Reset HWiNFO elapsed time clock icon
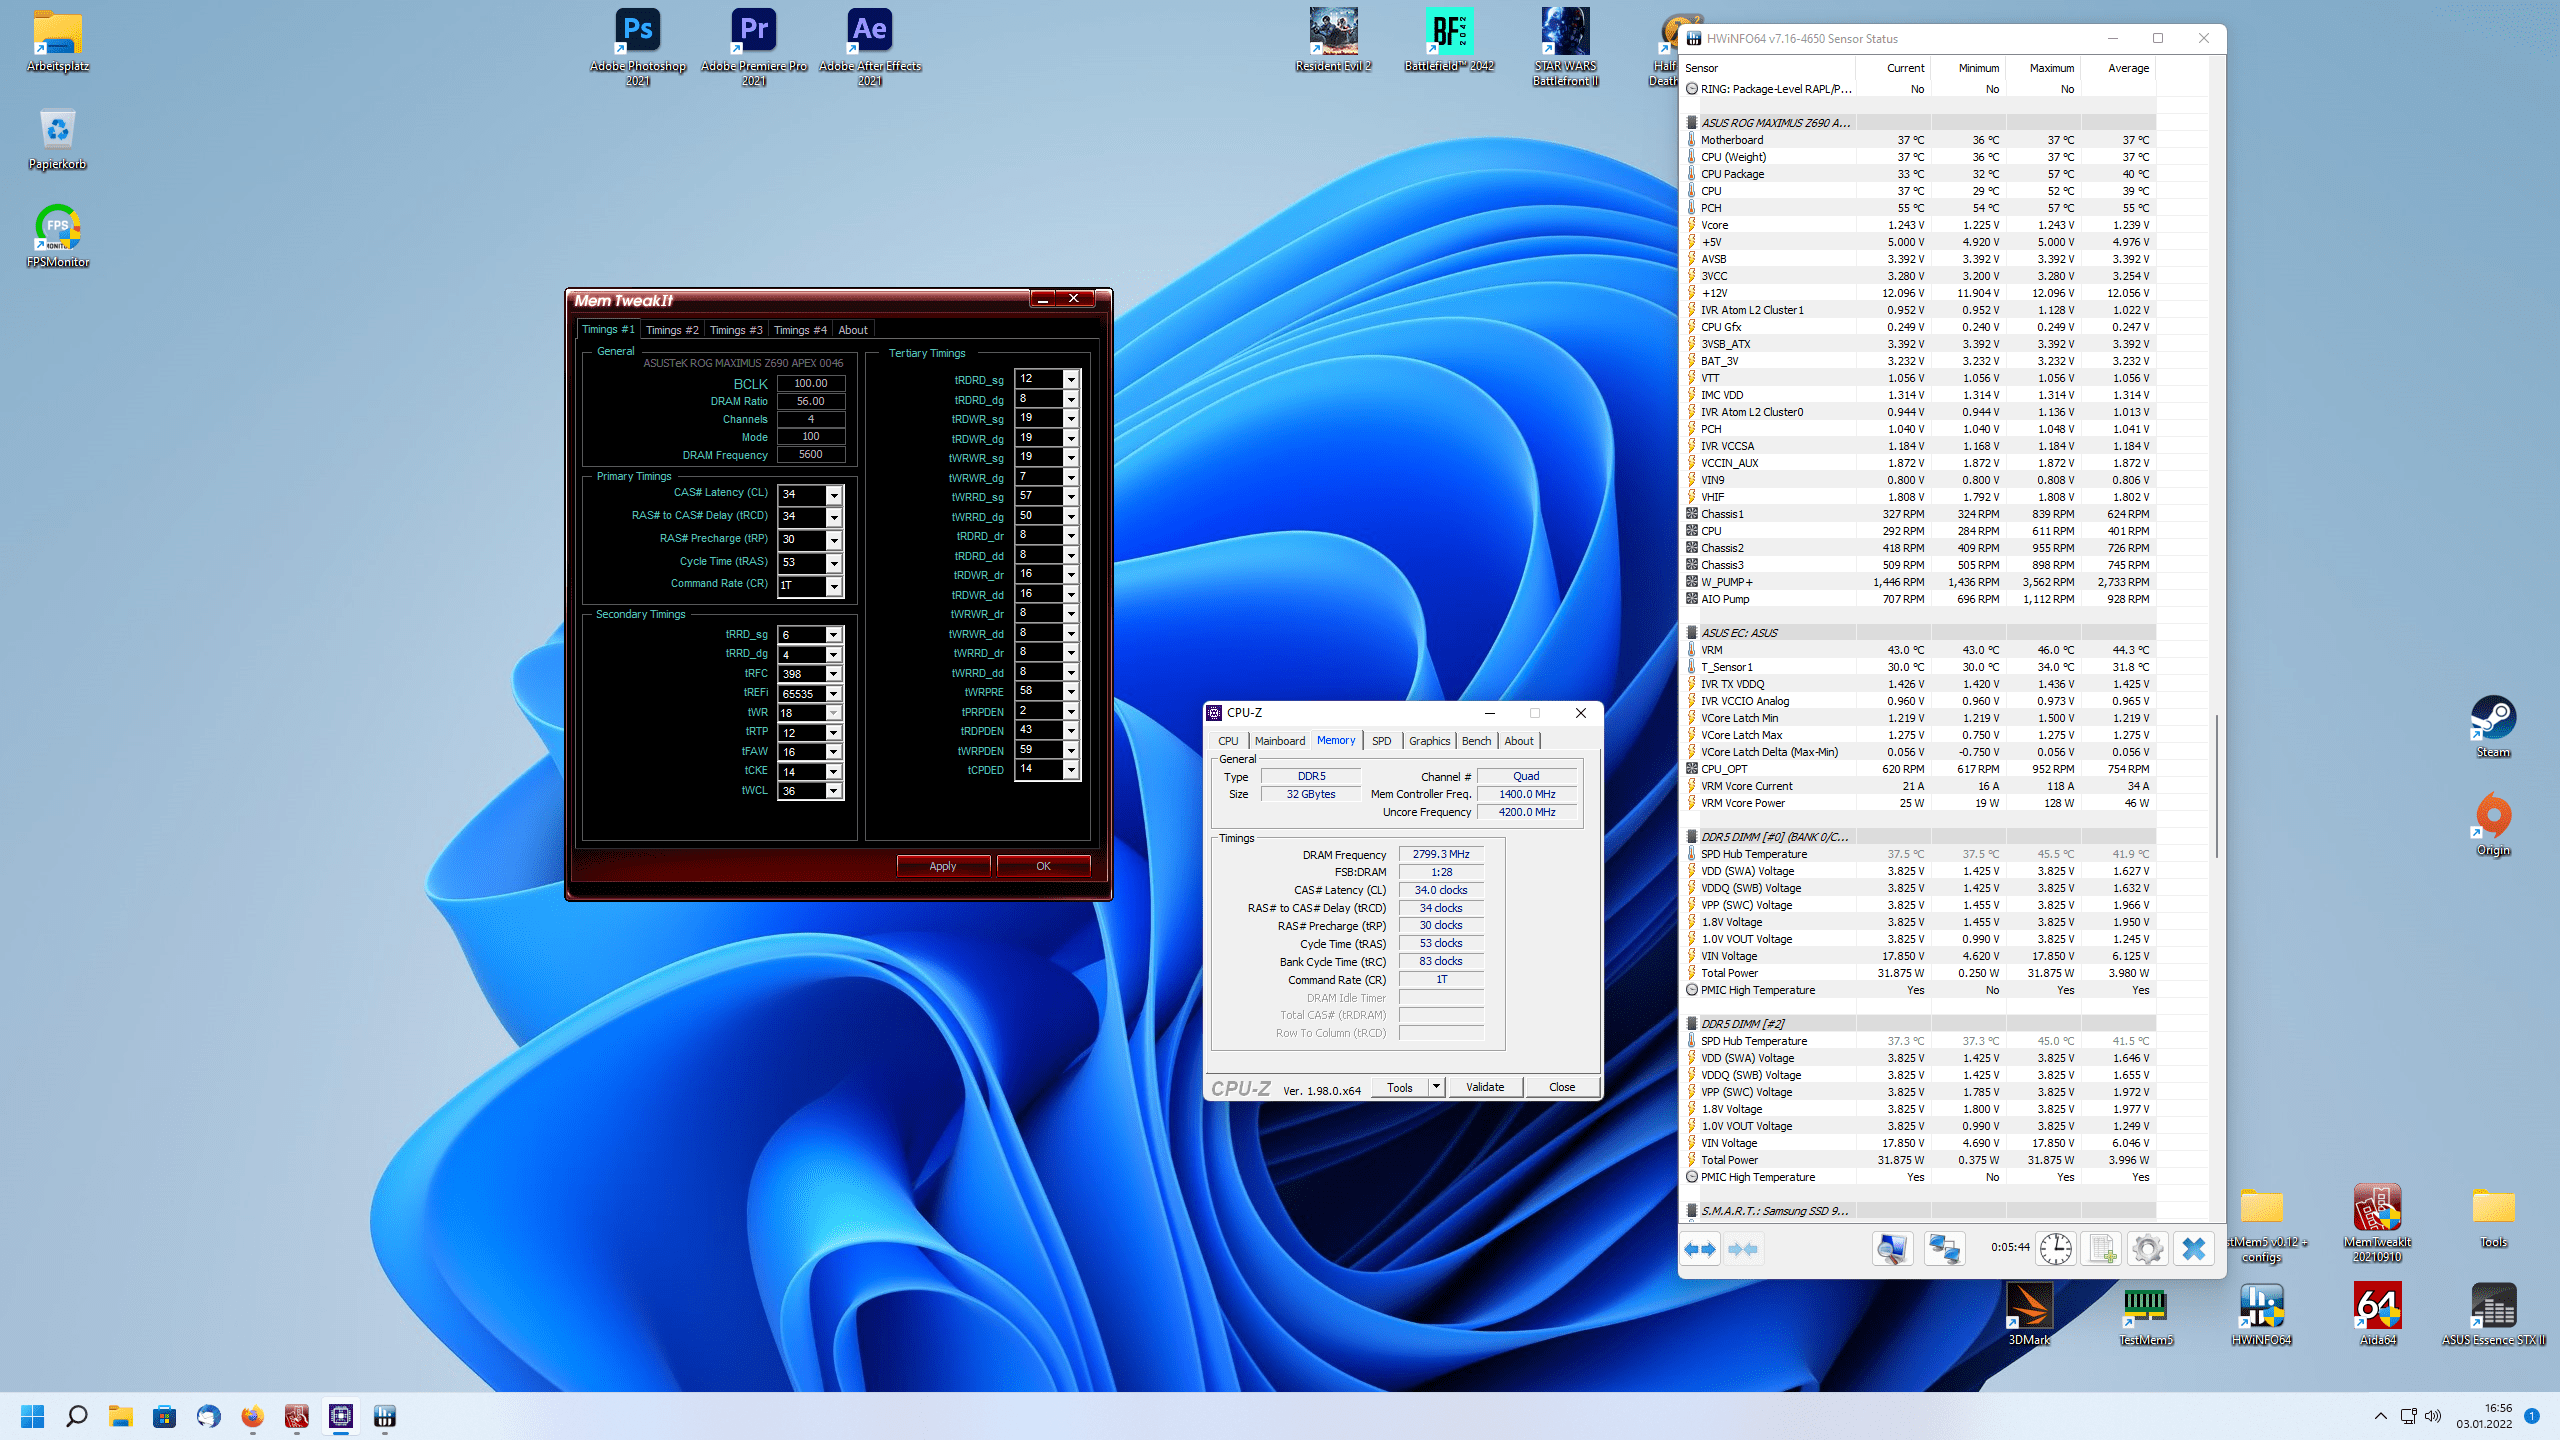 2056,1248
